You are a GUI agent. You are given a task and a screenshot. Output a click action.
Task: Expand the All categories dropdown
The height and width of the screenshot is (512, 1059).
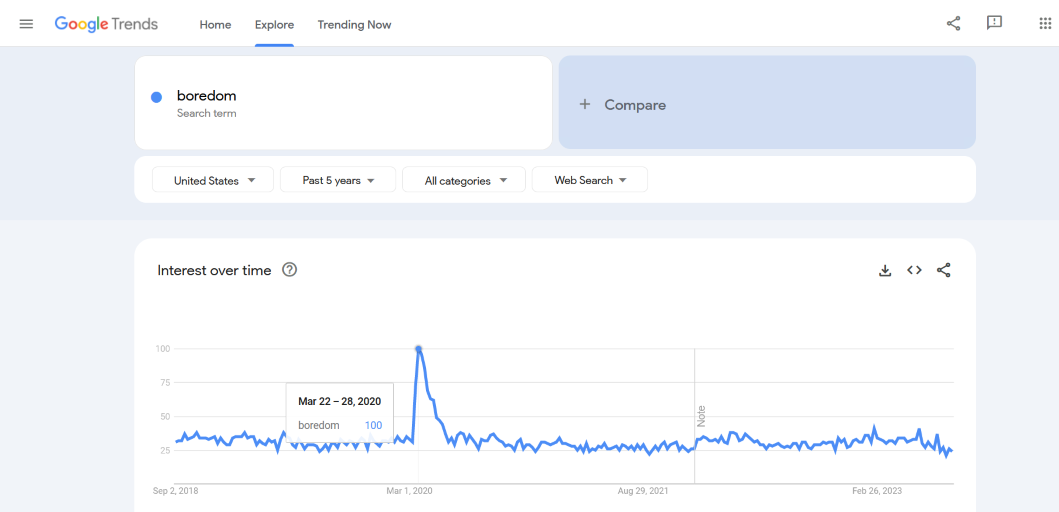coord(464,180)
